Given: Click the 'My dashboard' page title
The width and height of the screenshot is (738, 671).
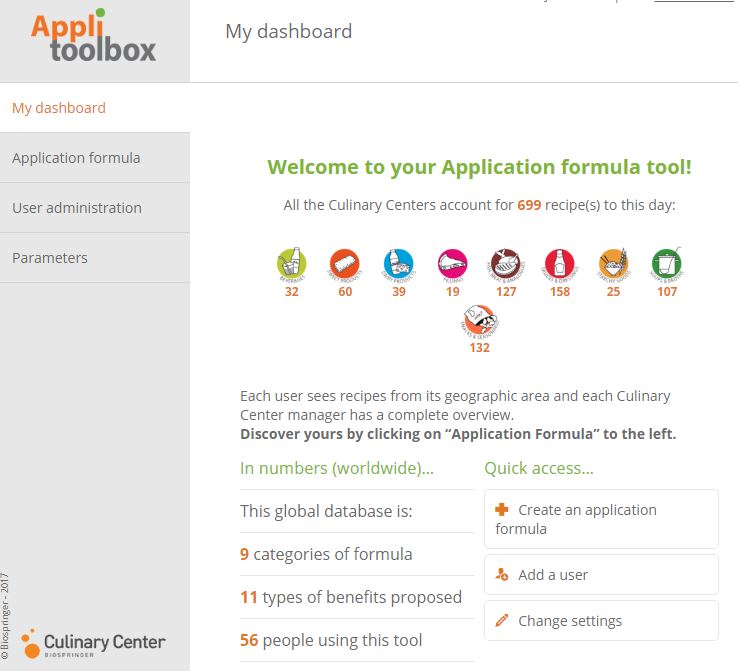Looking at the screenshot, I should click(289, 32).
